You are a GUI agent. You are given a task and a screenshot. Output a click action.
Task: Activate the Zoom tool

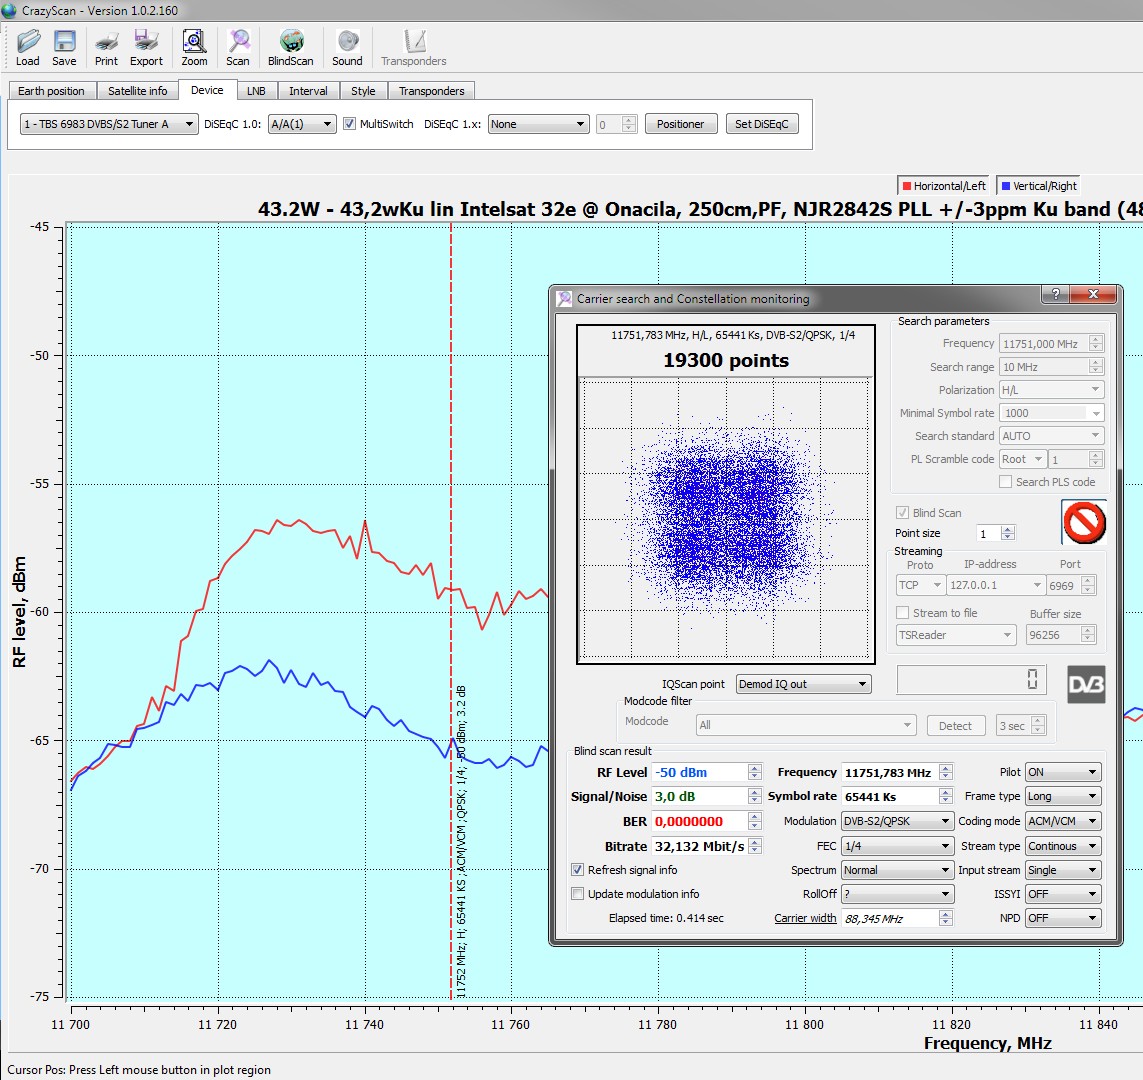pos(195,48)
